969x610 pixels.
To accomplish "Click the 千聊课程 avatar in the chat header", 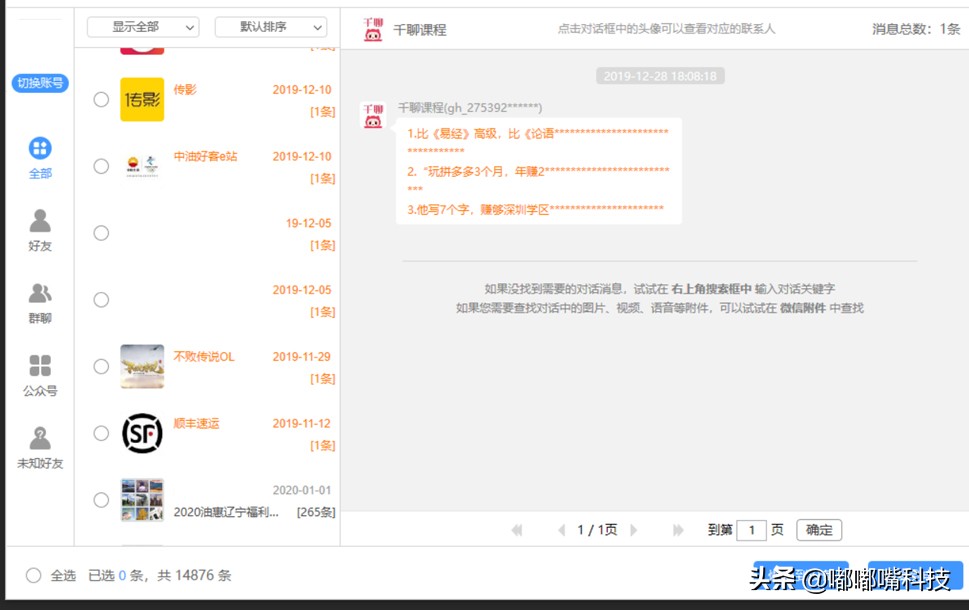I will pyautogui.click(x=371, y=28).
